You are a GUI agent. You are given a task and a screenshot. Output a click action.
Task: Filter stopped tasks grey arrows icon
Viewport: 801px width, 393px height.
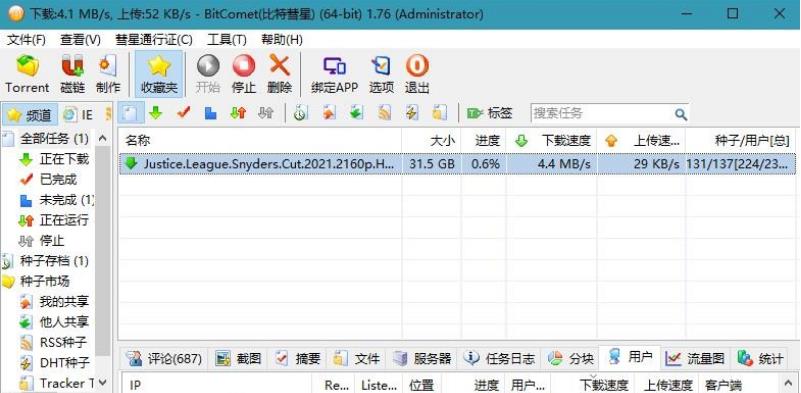coord(266,113)
